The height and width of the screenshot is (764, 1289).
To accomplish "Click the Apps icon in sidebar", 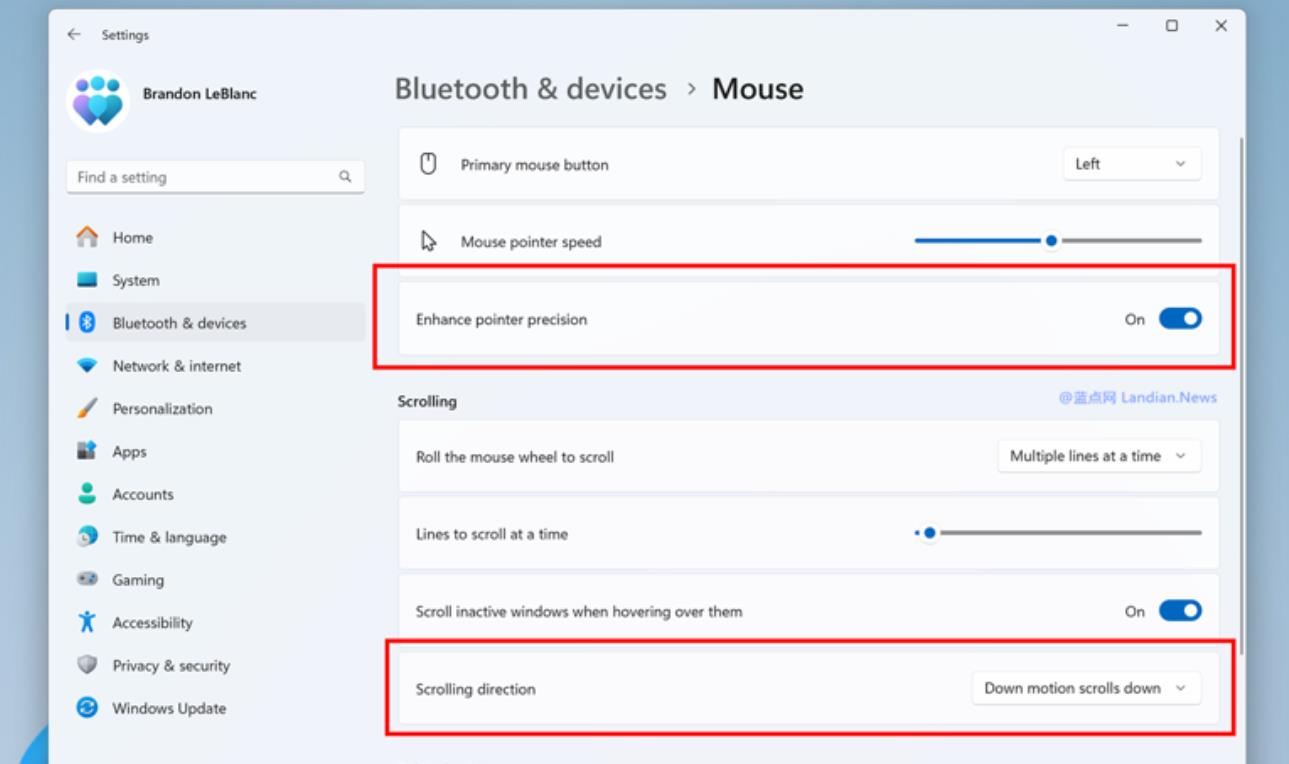I will 88,451.
